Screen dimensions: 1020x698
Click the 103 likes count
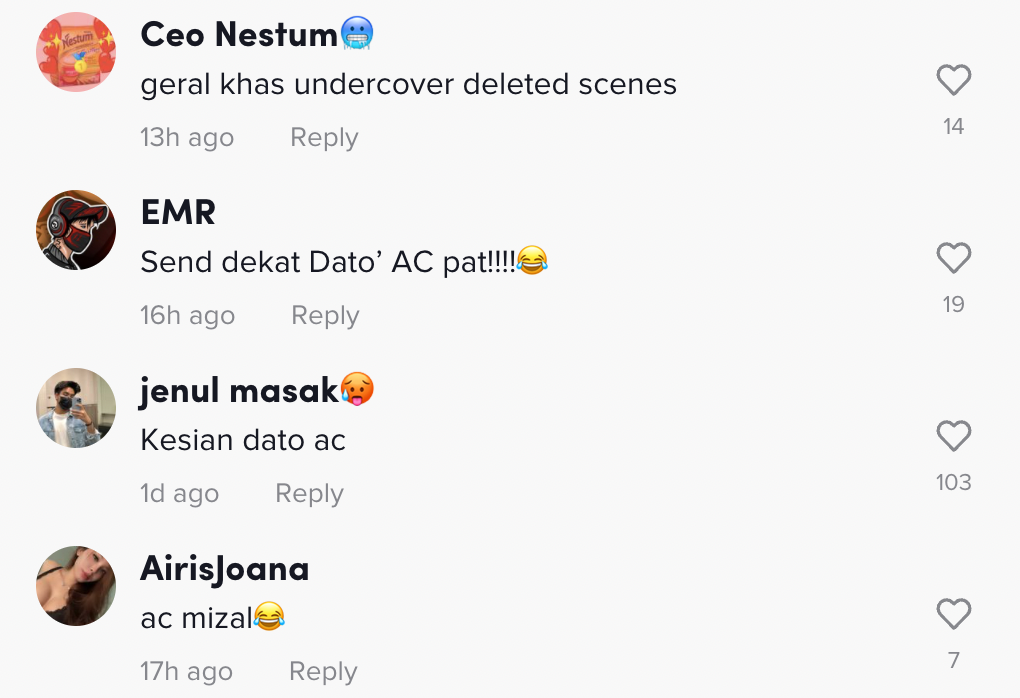point(953,482)
